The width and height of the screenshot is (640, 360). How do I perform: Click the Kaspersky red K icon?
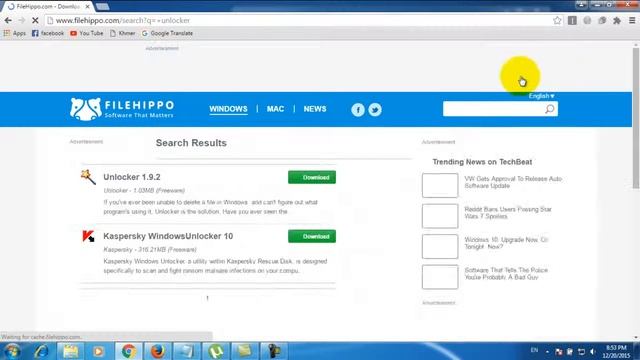pos(88,236)
